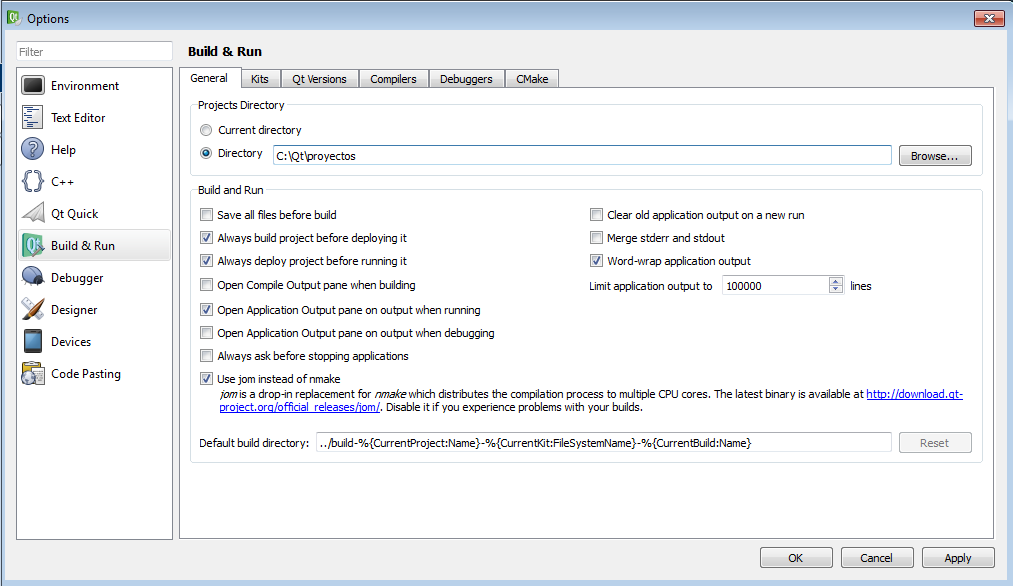Open the Debugger bug icon
1013x586 pixels.
[33, 277]
